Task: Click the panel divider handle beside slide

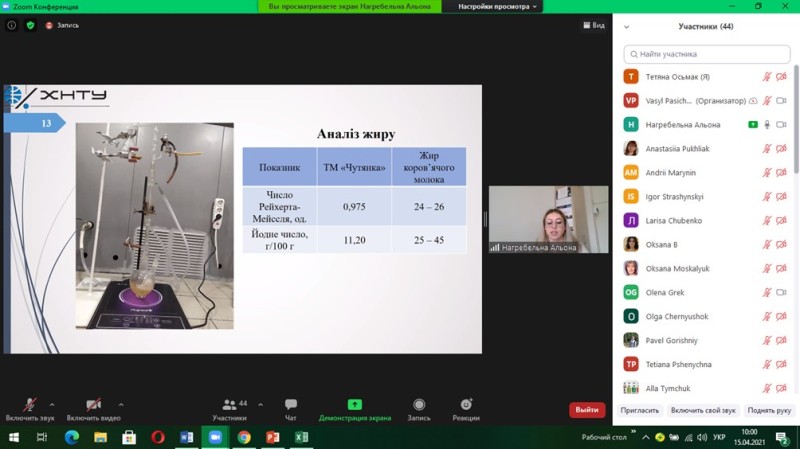Action: click(x=485, y=219)
